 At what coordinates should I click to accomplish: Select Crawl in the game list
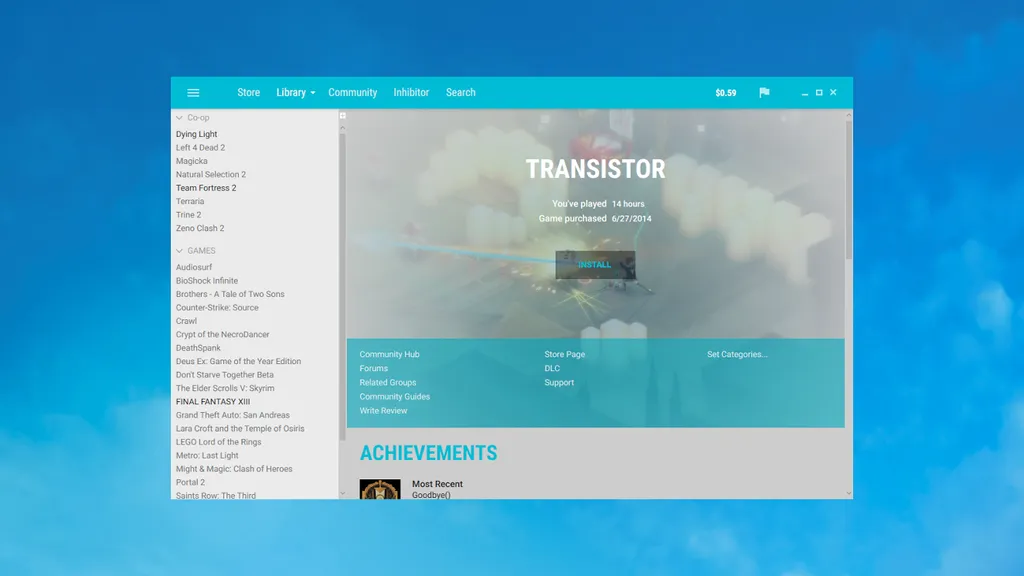(186, 321)
